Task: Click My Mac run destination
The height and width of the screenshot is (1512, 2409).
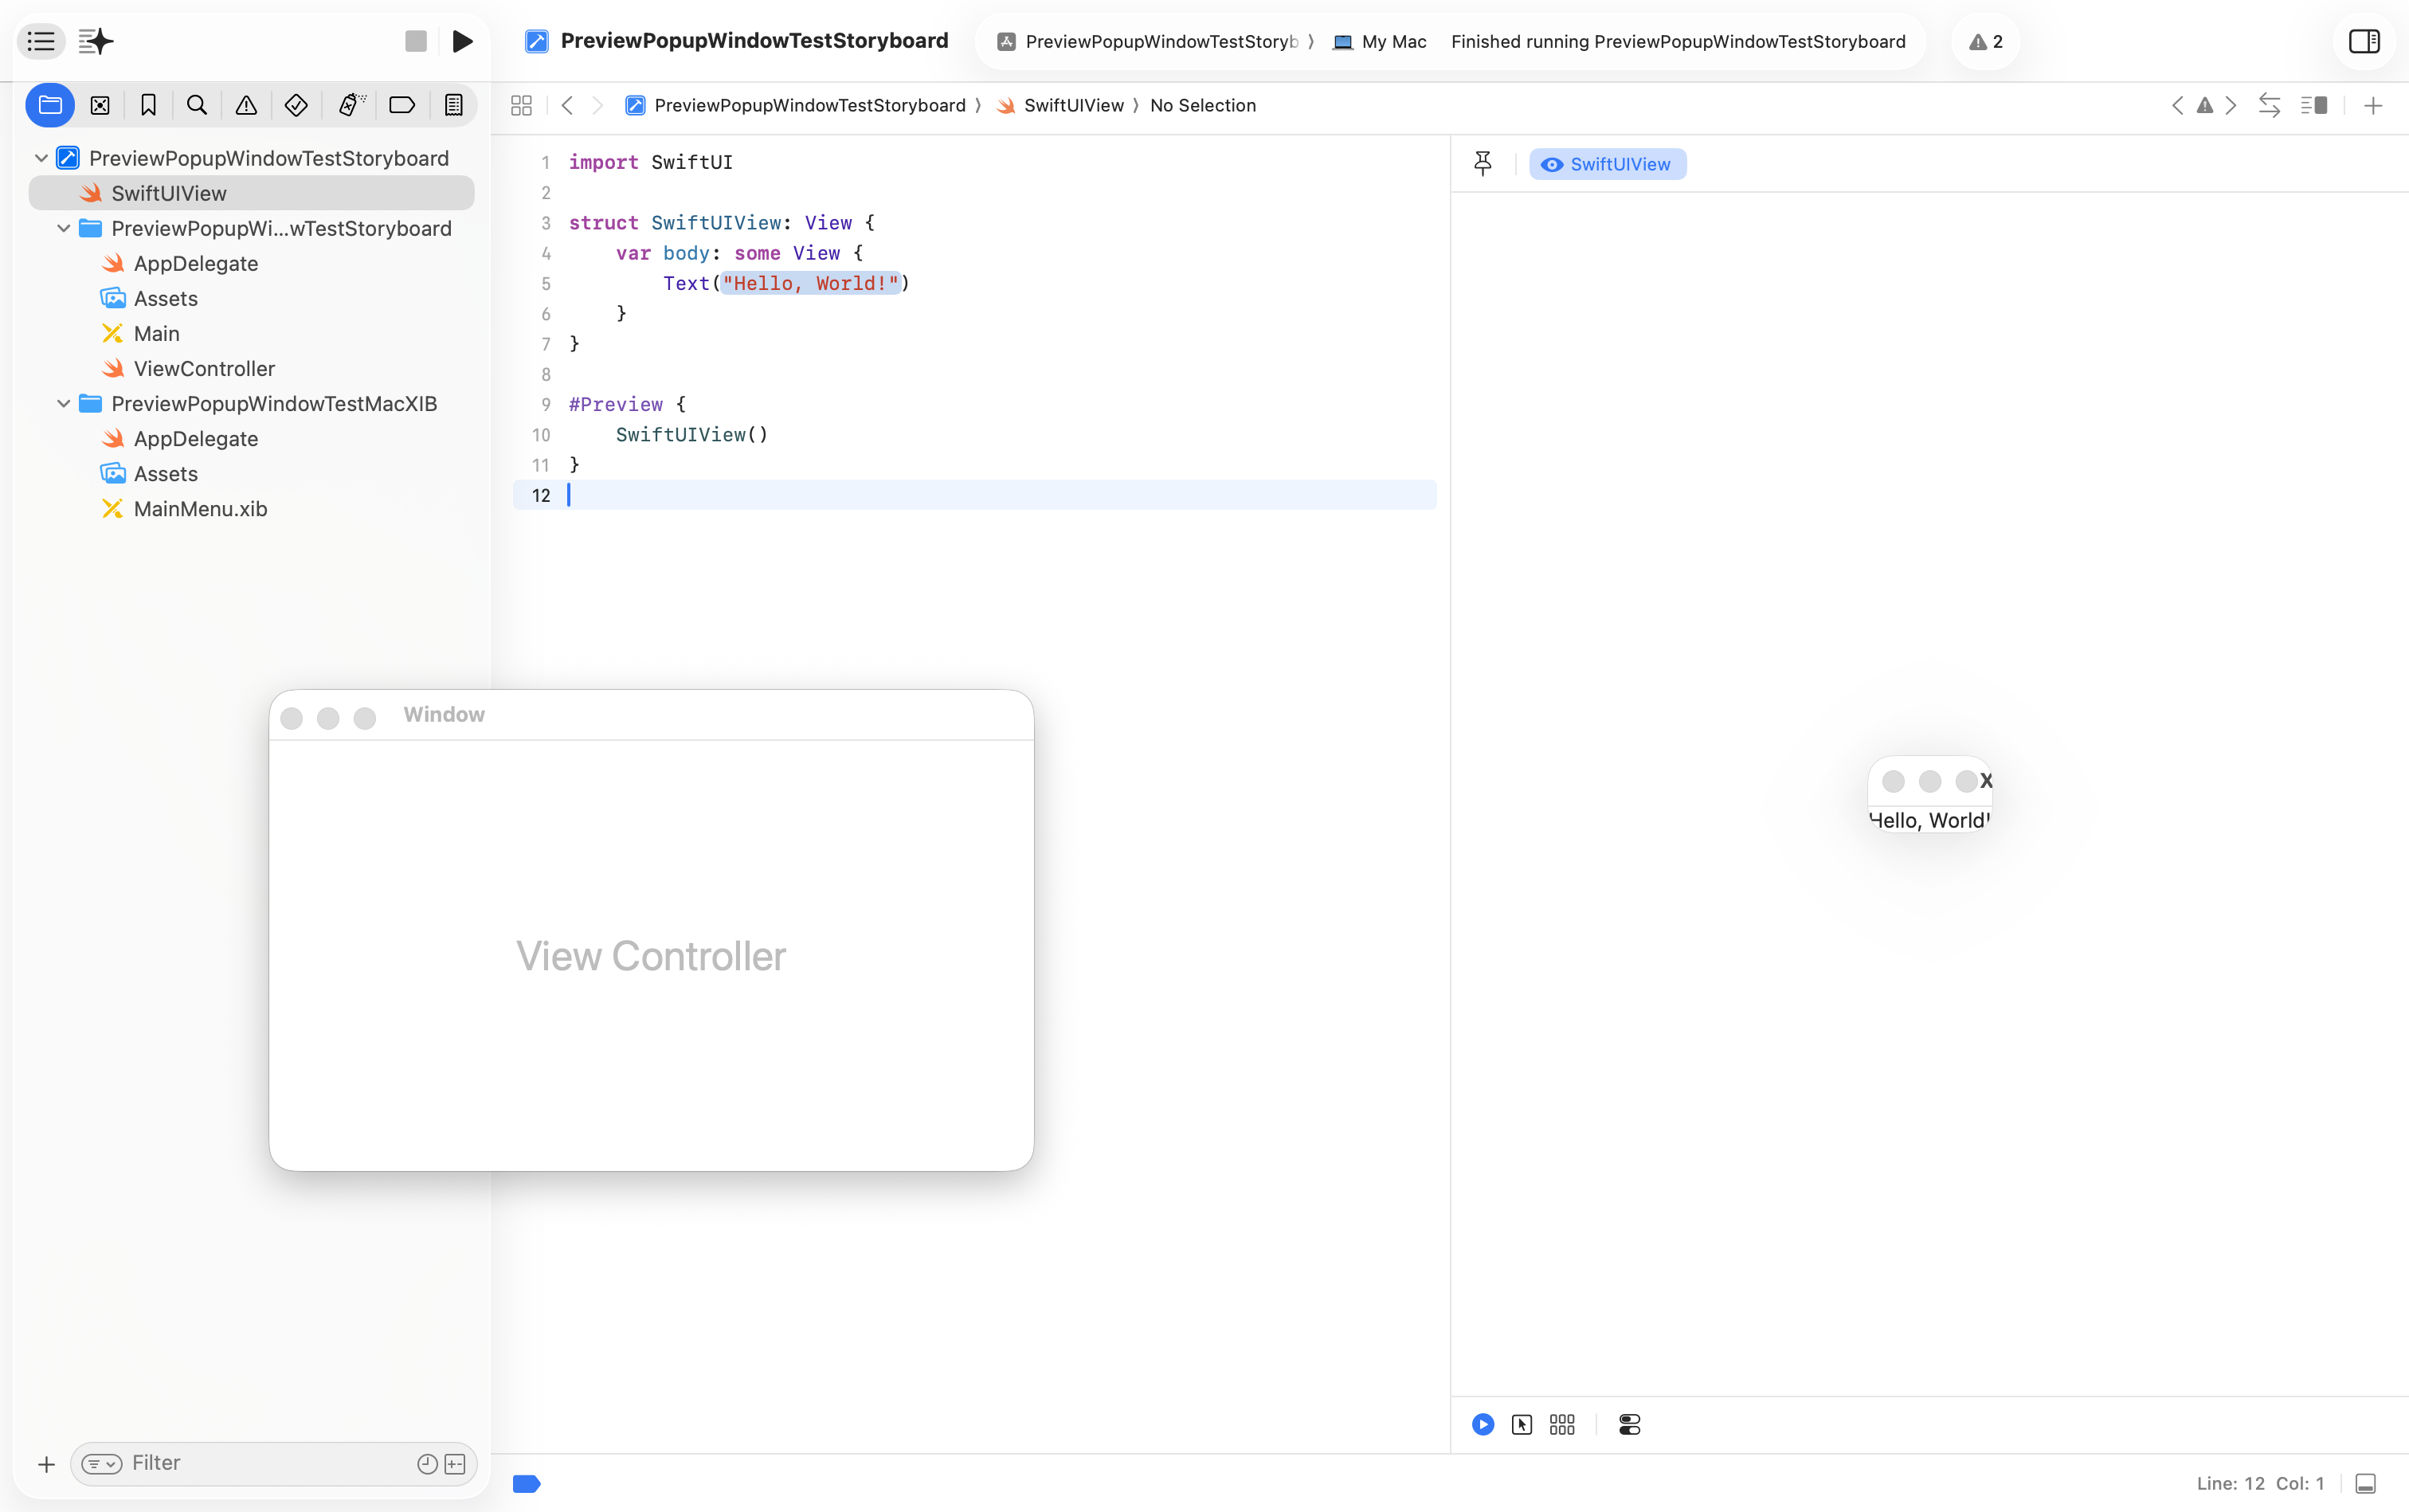Action: 1381,41
